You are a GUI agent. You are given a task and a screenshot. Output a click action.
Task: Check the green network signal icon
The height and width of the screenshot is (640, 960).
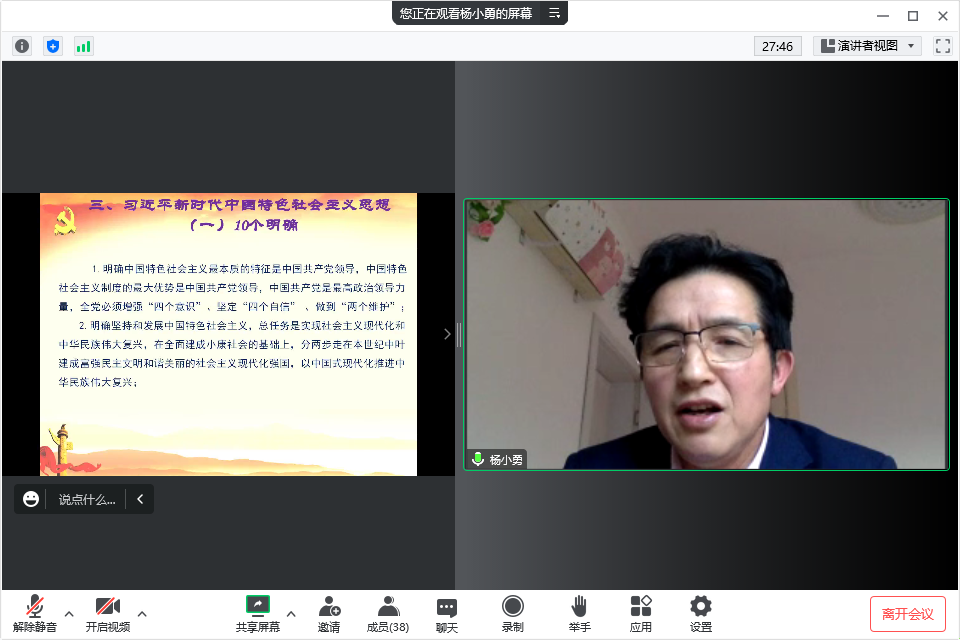coord(83,46)
